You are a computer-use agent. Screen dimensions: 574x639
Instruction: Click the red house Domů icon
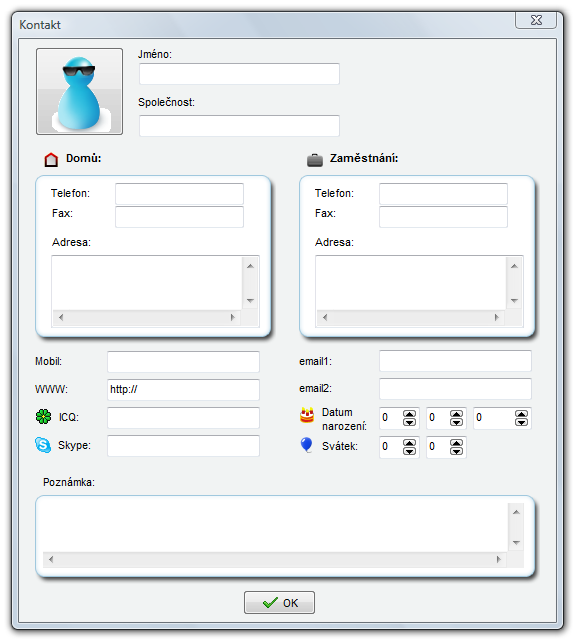tap(51, 159)
